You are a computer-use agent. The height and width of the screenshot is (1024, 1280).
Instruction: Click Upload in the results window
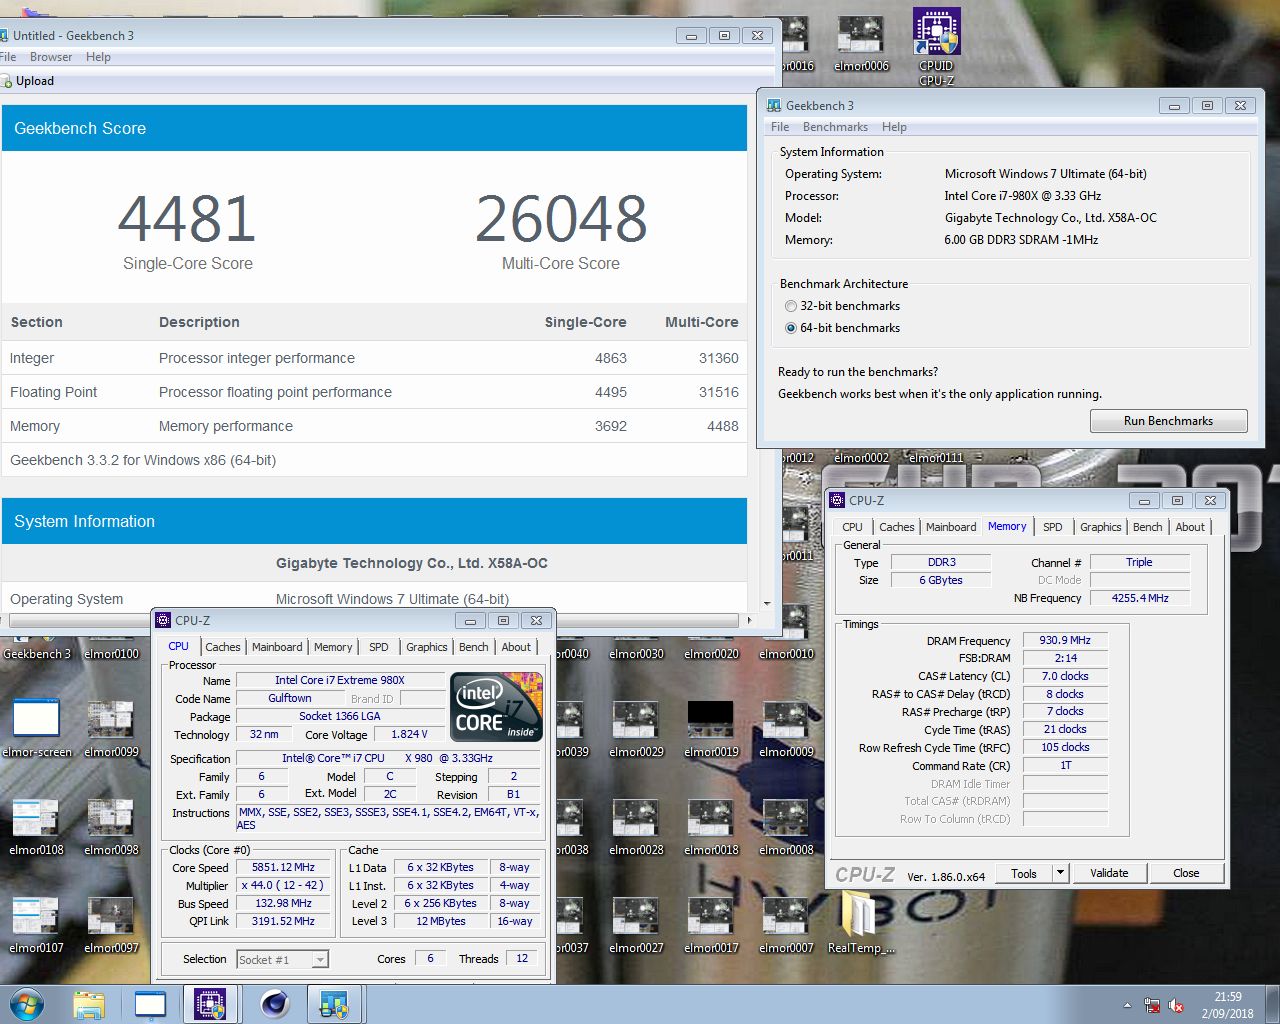(x=27, y=81)
